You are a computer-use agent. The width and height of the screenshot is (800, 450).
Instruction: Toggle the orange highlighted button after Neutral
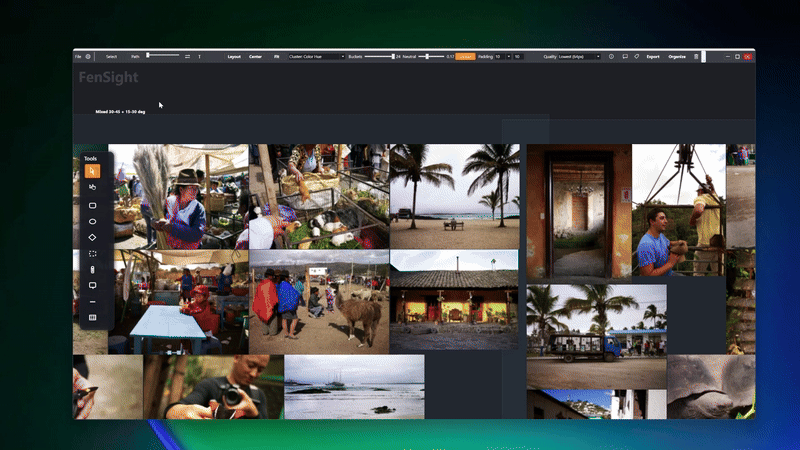(465, 57)
